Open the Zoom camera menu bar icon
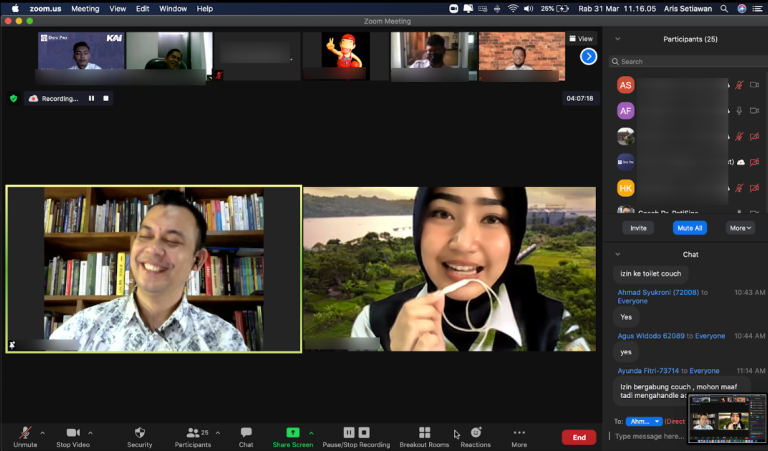The width and height of the screenshot is (768, 451). [454, 8]
